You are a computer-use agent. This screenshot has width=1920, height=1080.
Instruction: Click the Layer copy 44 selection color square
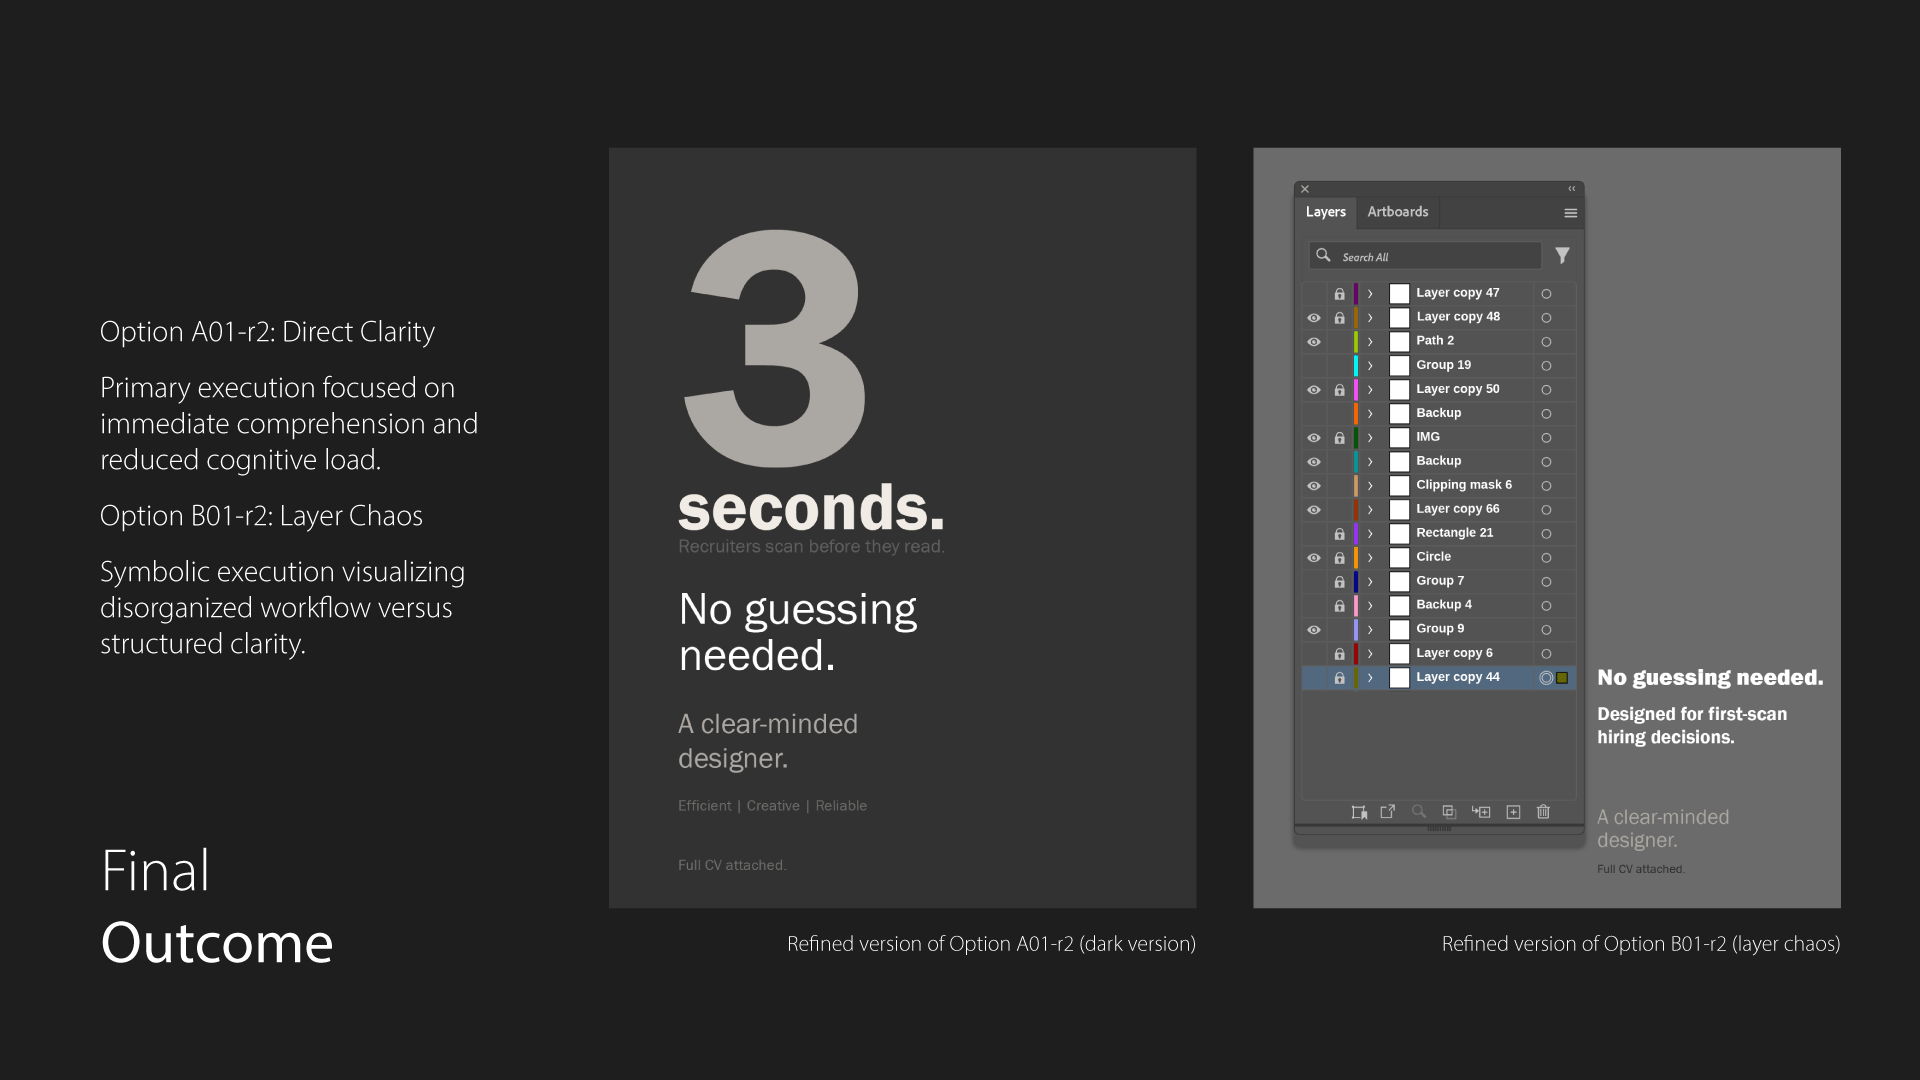pos(1562,678)
